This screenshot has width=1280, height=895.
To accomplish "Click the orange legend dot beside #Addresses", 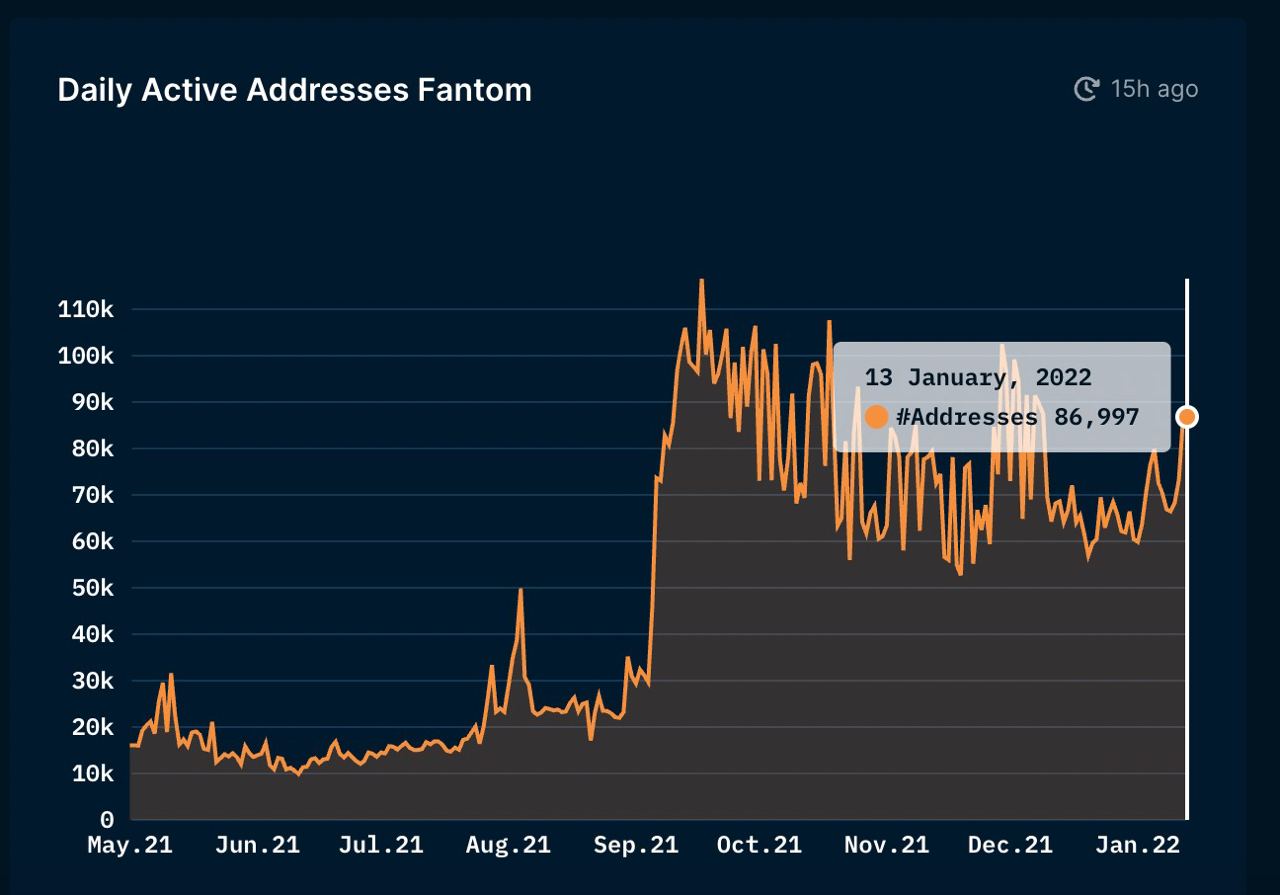I will point(876,417).
